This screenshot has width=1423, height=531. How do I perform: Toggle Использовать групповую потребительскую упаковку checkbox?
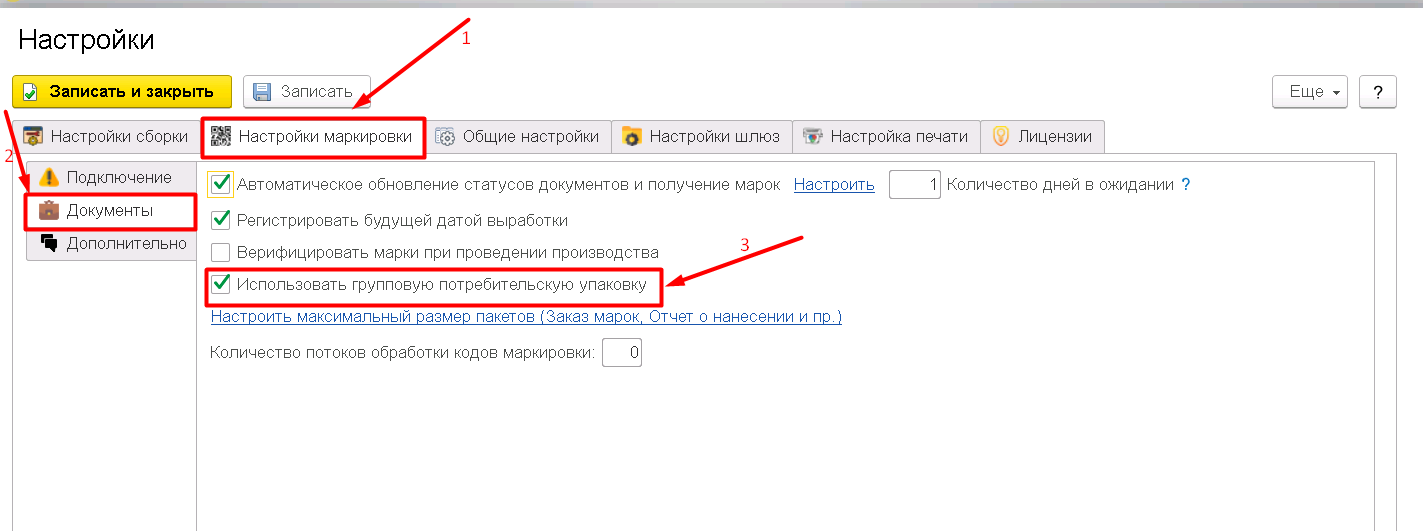point(221,285)
